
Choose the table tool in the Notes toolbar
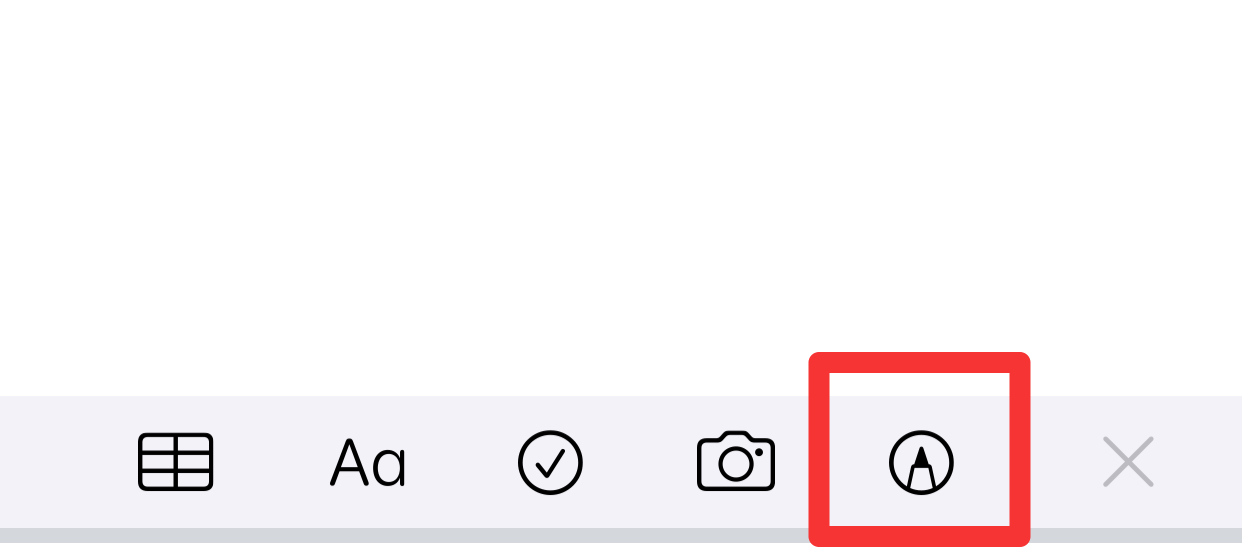pyautogui.click(x=175, y=462)
